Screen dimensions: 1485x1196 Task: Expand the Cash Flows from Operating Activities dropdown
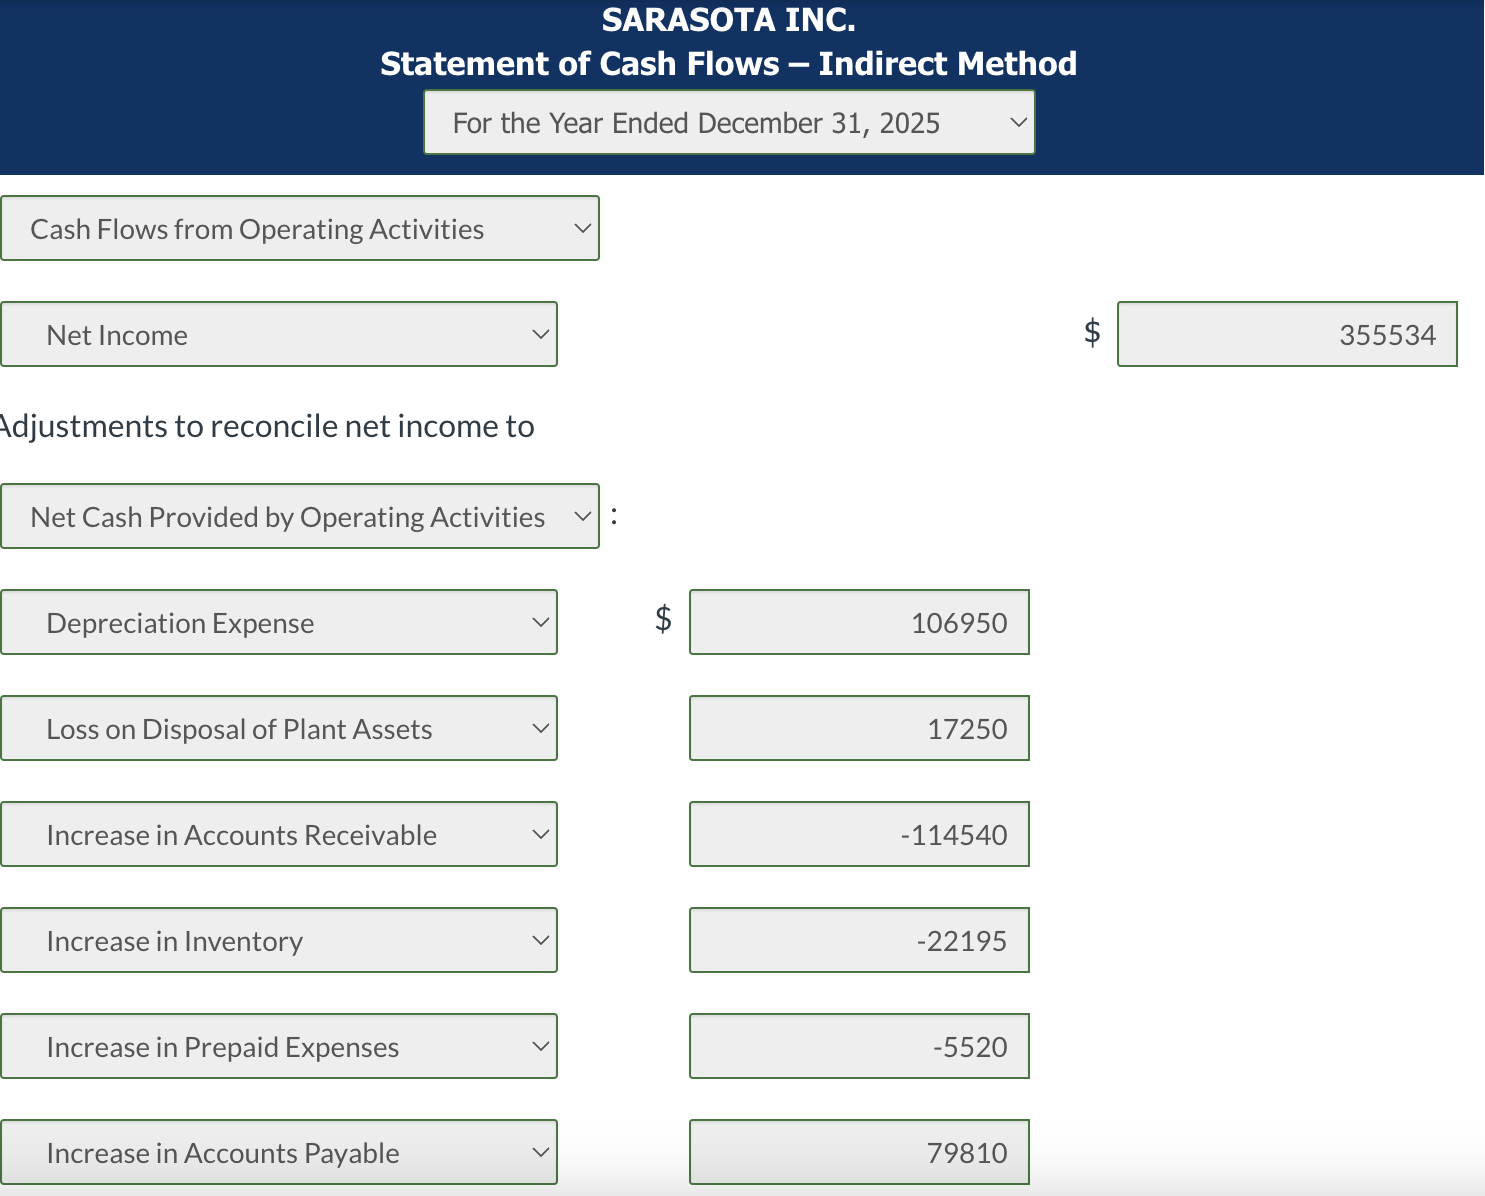(300, 228)
